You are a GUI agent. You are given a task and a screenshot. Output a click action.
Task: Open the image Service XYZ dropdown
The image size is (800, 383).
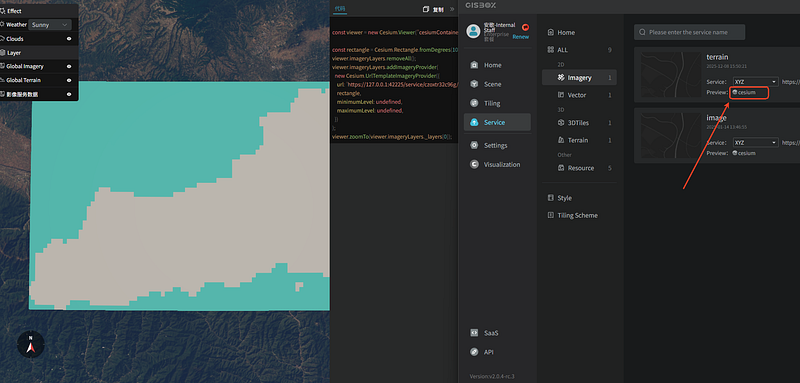pyautogui.click(x=756, y=142)
